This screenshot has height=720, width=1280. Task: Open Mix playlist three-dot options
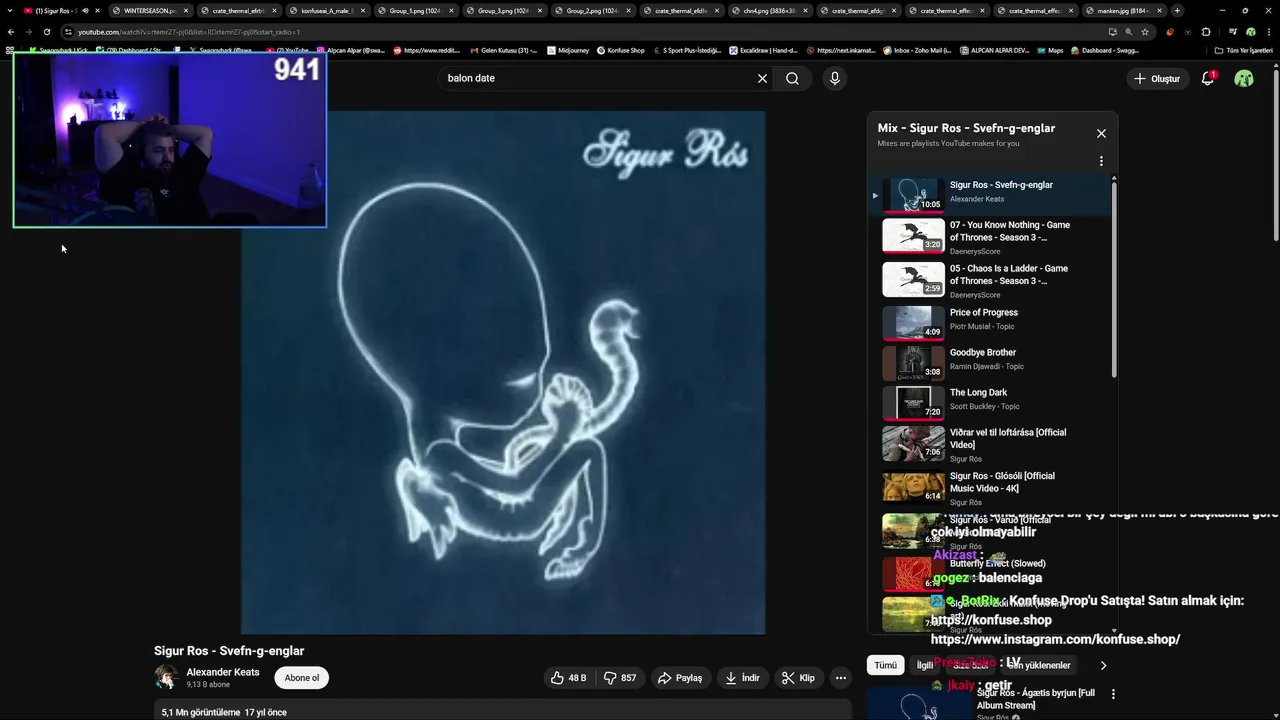coord(1101,161)
